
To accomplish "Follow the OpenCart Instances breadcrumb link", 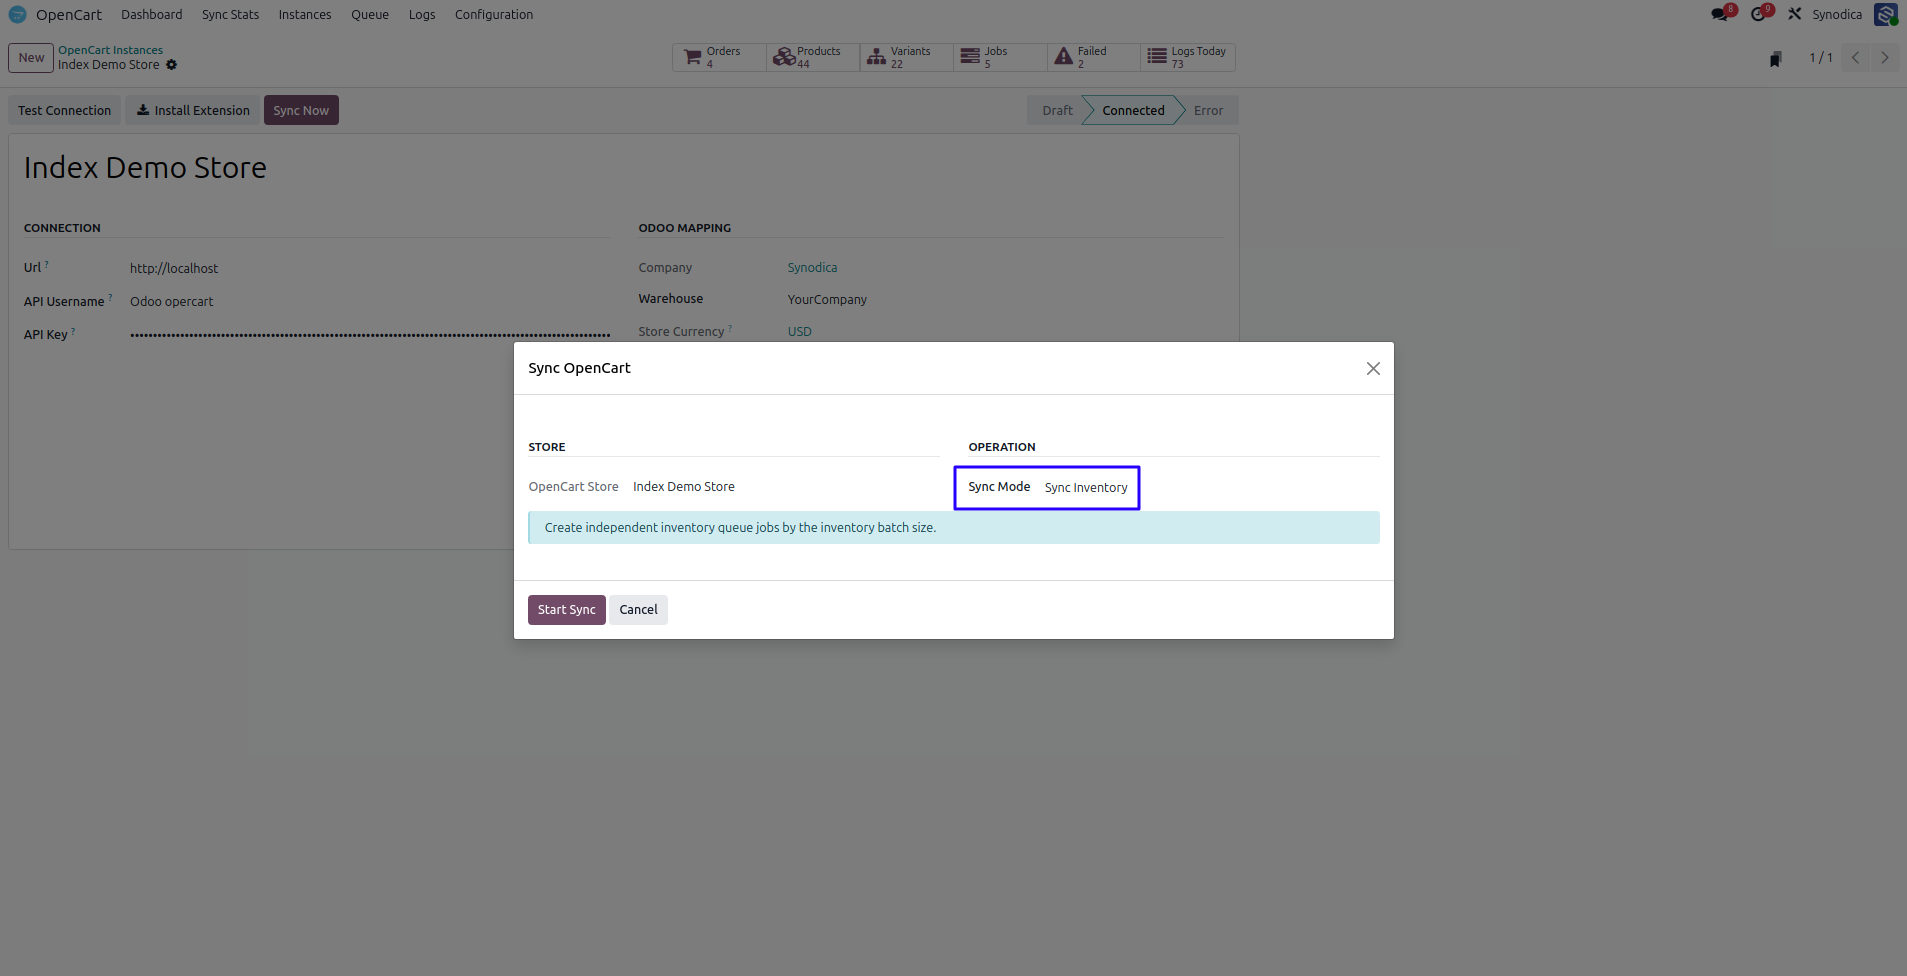I will click(110, 50).
